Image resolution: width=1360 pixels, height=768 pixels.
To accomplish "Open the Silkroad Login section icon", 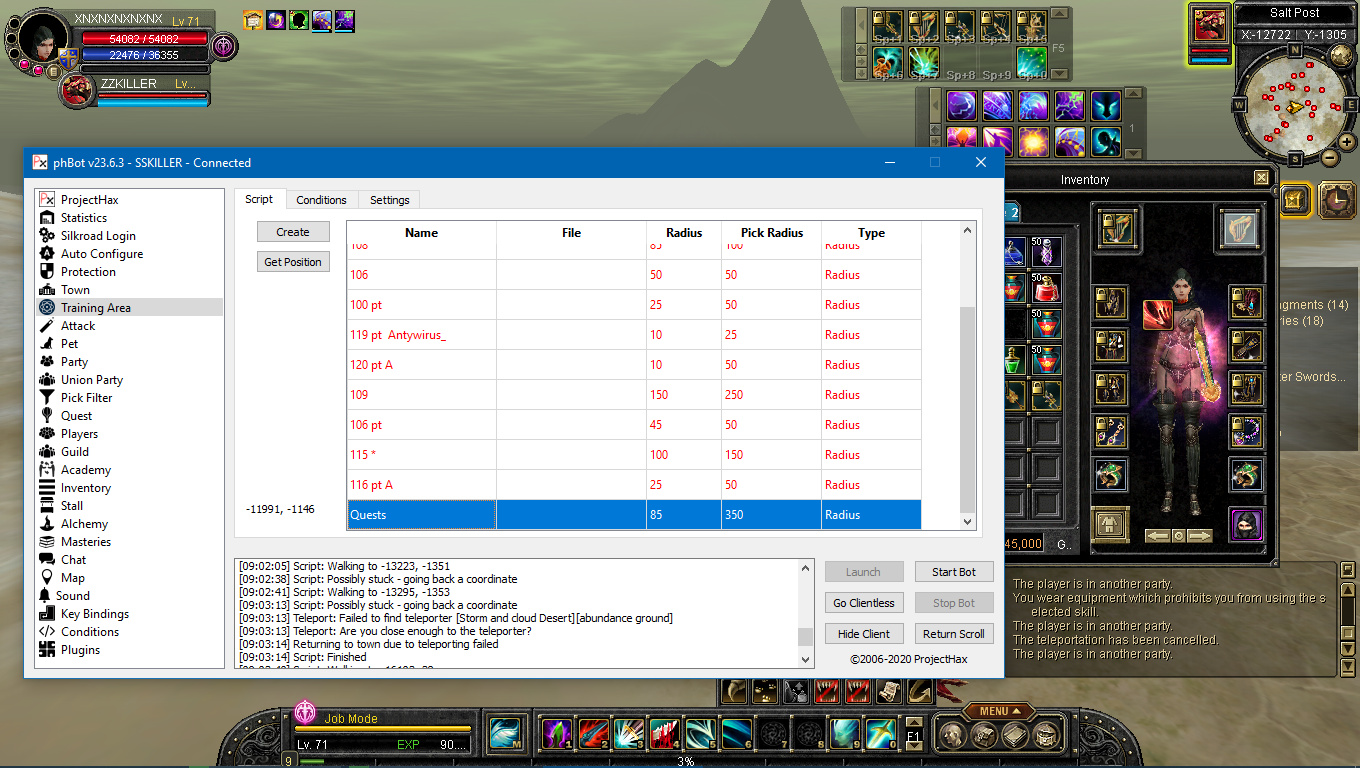I will (47, 236).
